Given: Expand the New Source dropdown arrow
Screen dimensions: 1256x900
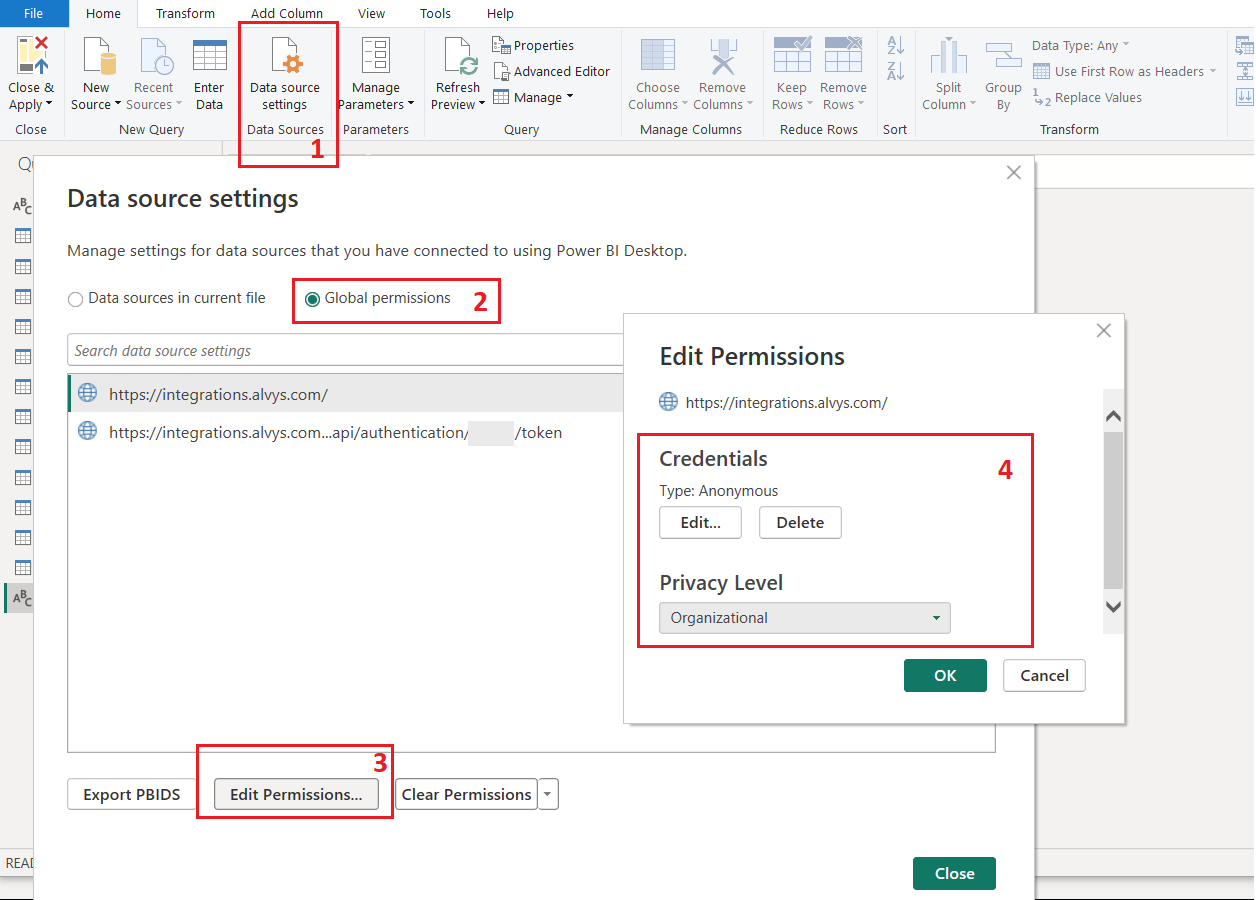Looking at the screenshot, I should [x=117, y=104].
